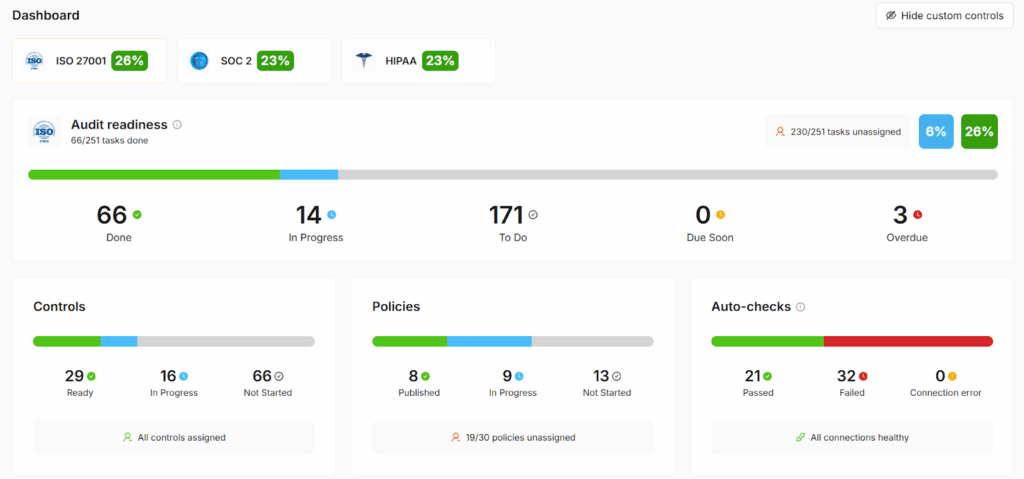Viewport: 1024px width, 479px height.
Task: Click the 3 Overdue count
Action: pyautogui.click(x=901, y=215)
